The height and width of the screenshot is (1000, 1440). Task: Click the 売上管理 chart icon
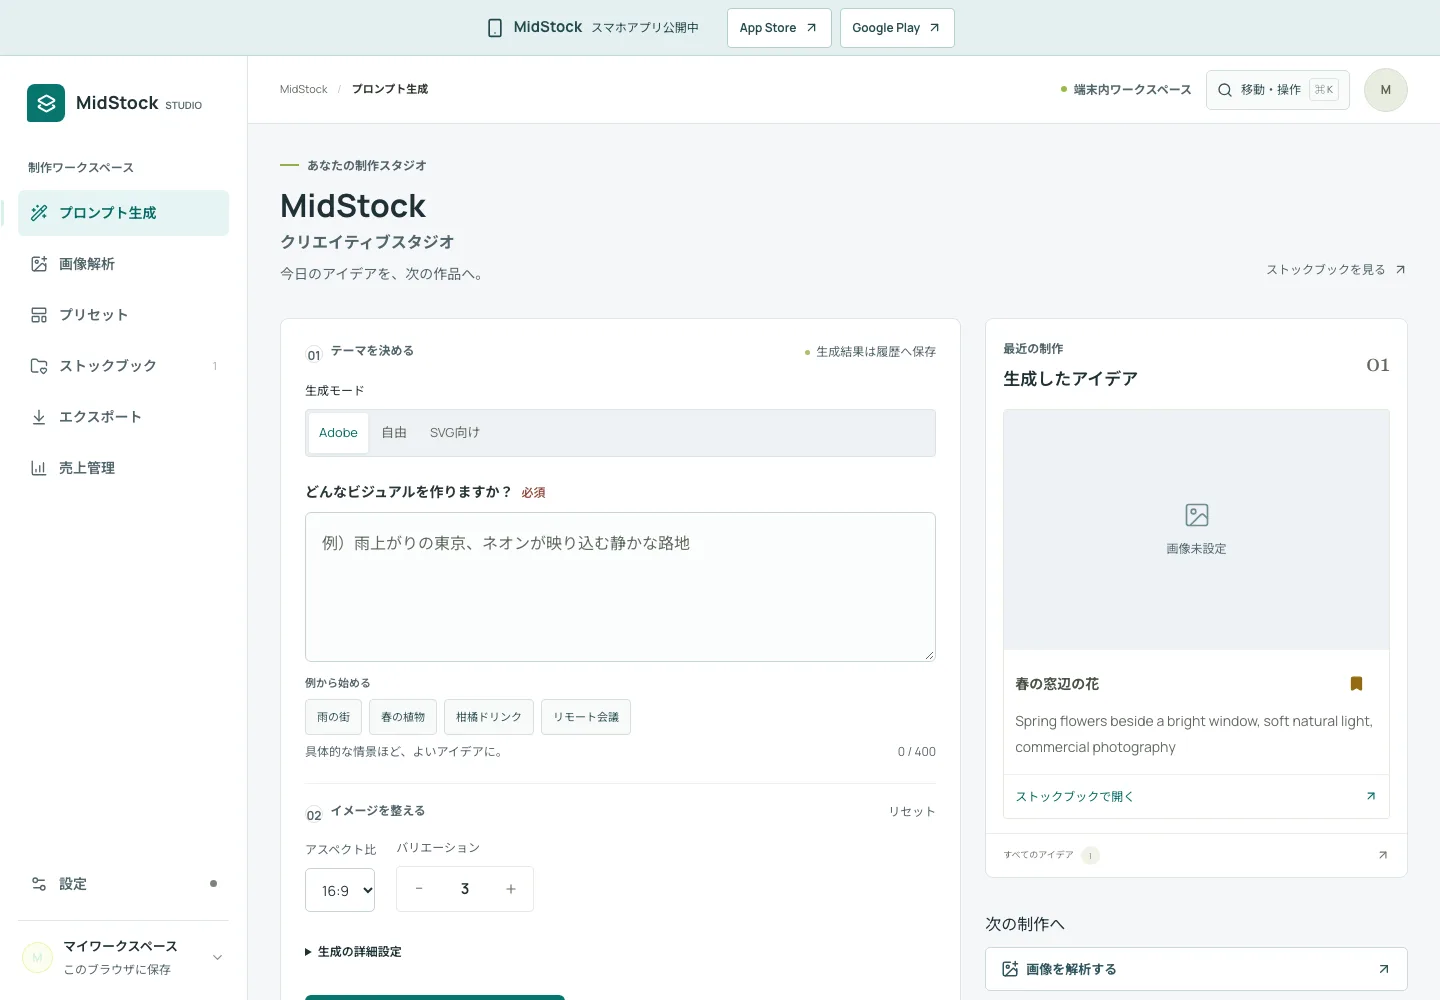pyautogui.click(x=39, y=468)
